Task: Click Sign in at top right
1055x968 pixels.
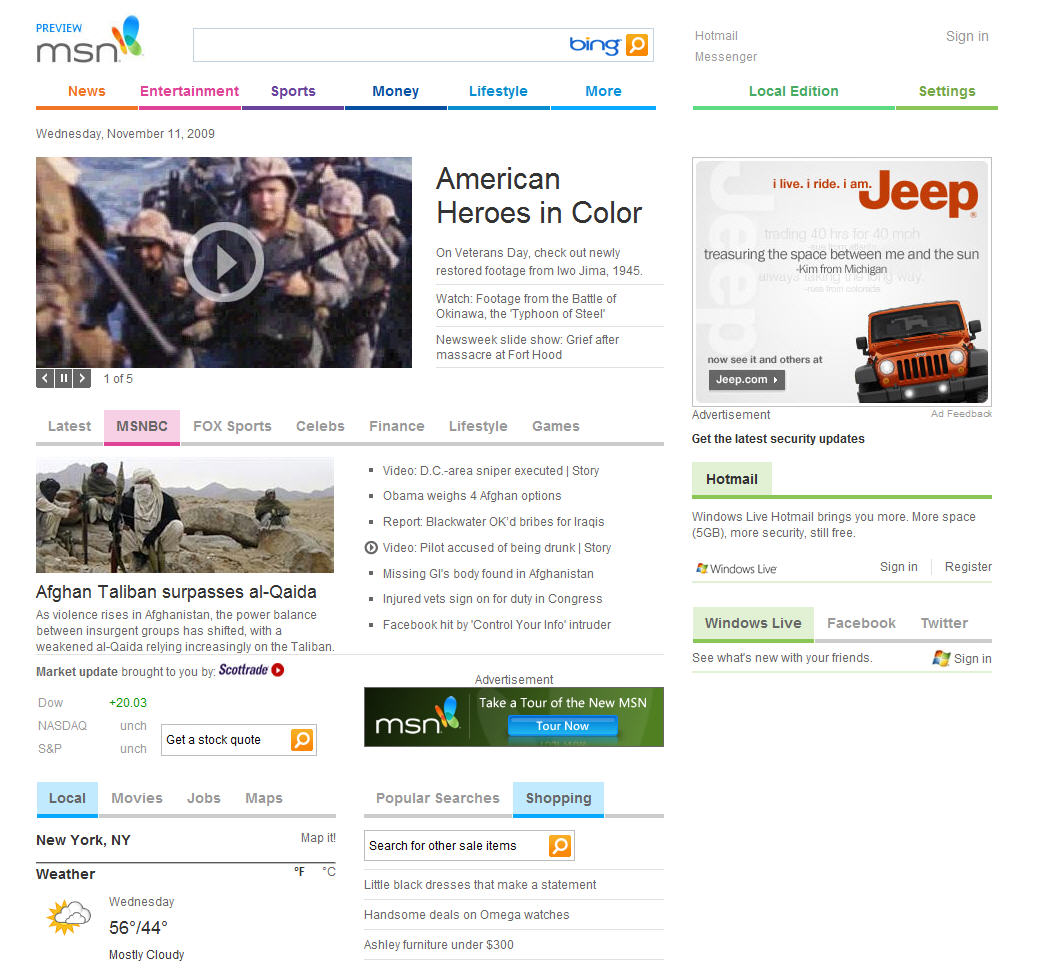Action: [967, 36]
